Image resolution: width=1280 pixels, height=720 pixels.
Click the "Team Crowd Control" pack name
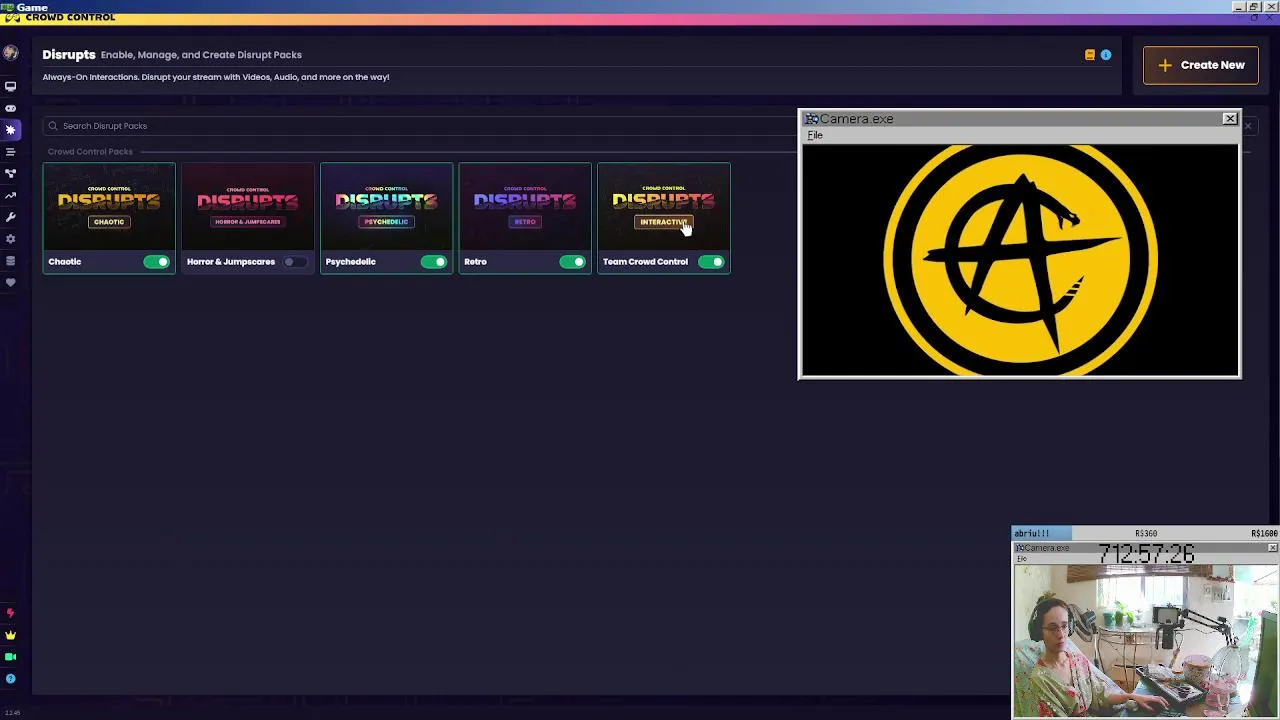pos(645,262)
